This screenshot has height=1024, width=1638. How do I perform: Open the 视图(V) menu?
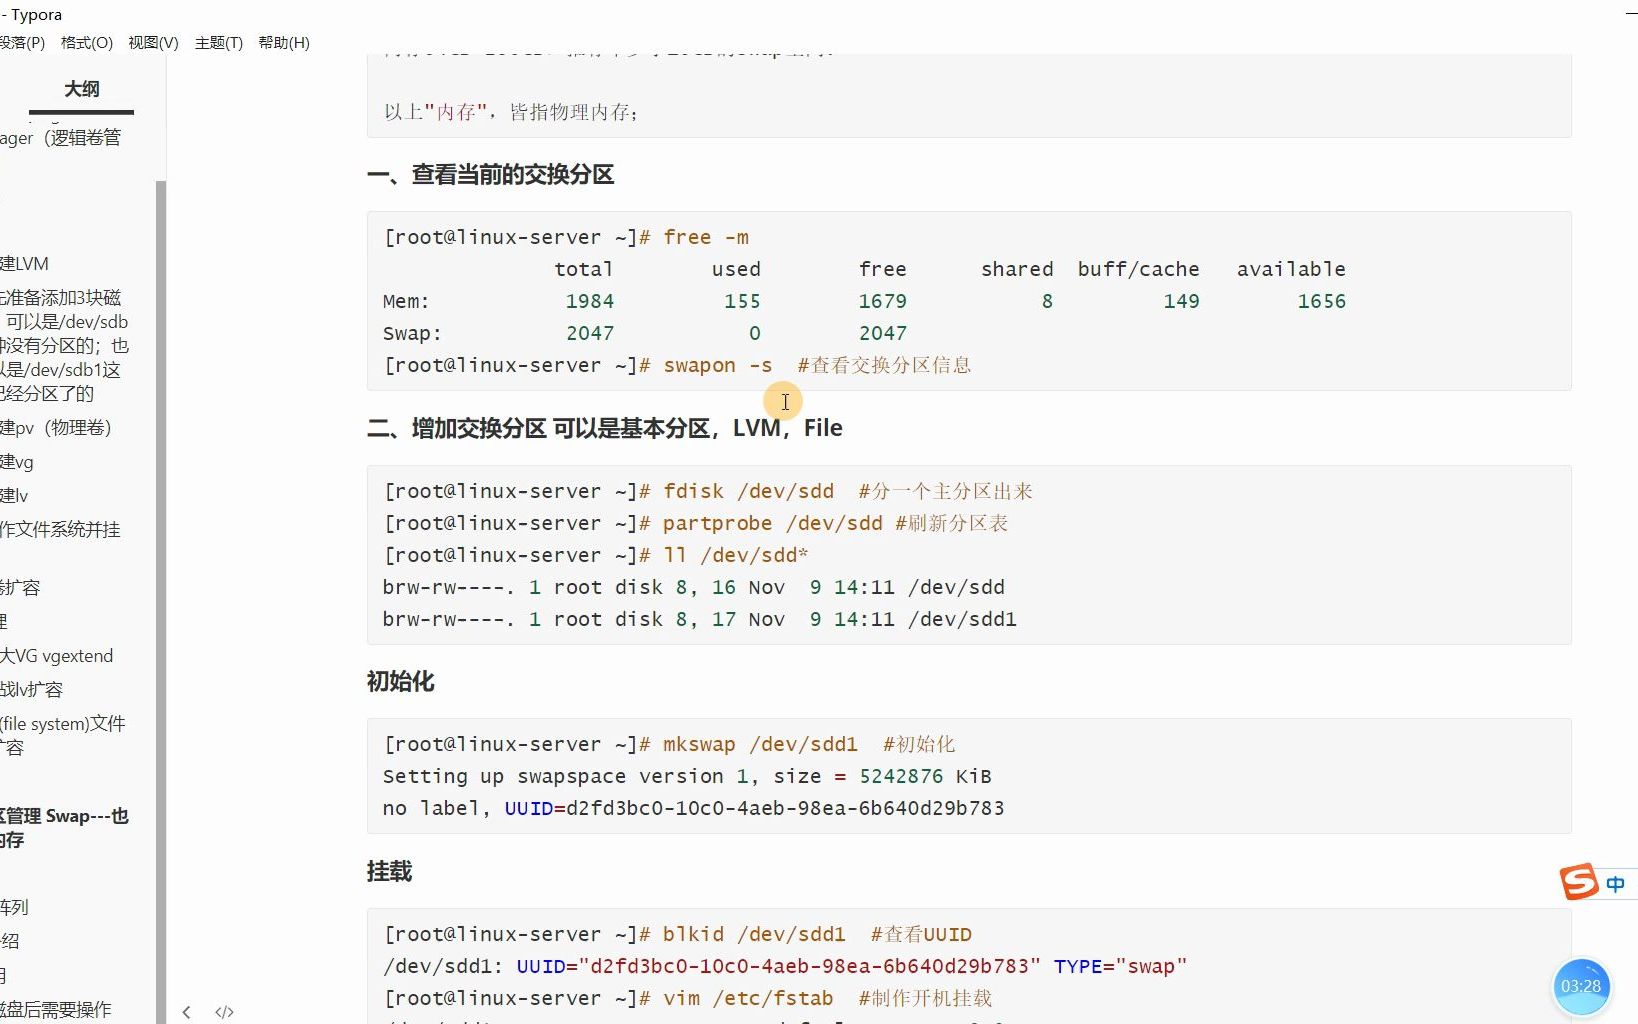pos(153,42)
